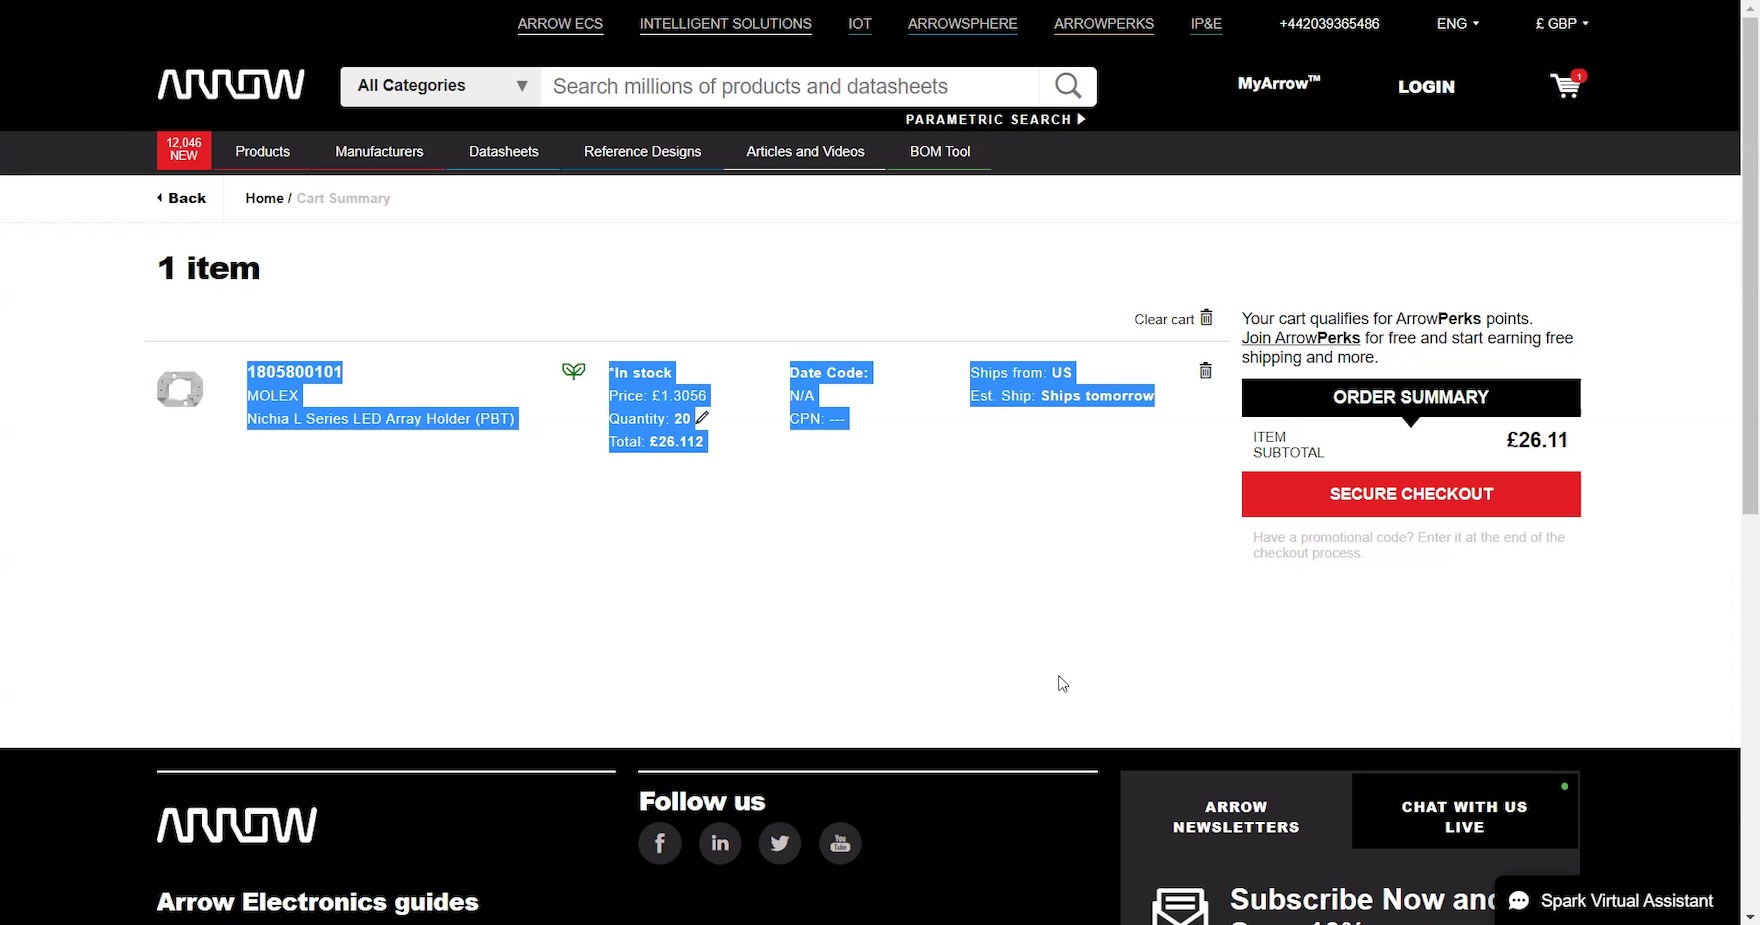Open the Manufacturers menu item
This screenshot has width=1760, height=925.
(379, 152)
